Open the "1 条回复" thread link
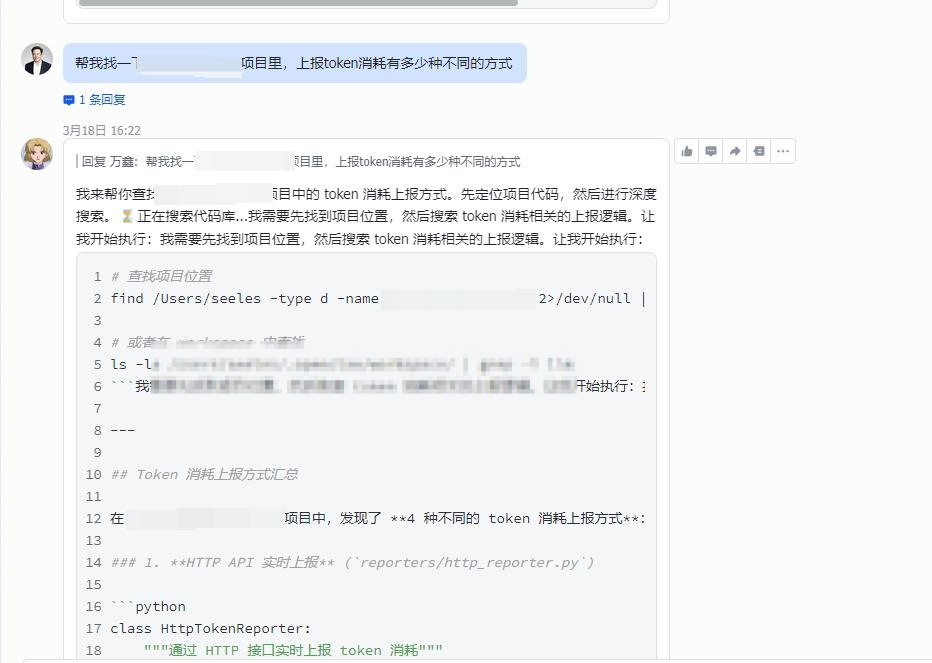This screenshot has width=932, height=663. pos(102,100)
